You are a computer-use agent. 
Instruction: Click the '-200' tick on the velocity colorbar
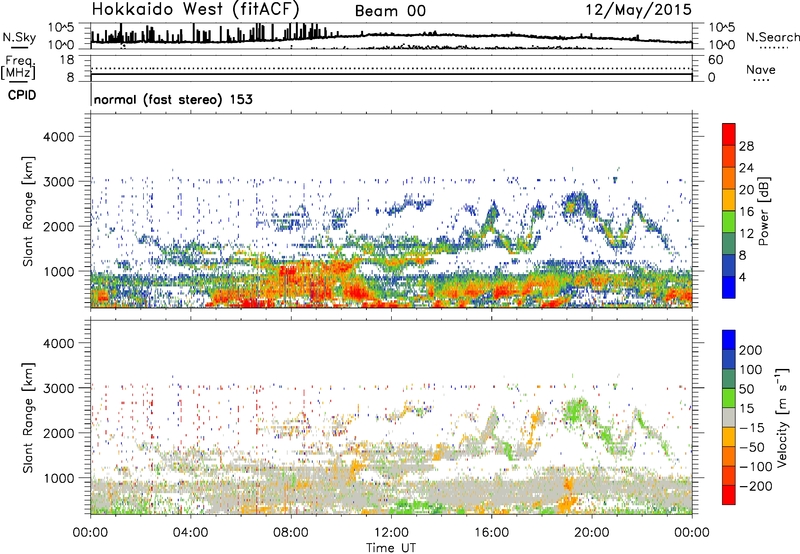pyautogui.click(x=754, y=486)
